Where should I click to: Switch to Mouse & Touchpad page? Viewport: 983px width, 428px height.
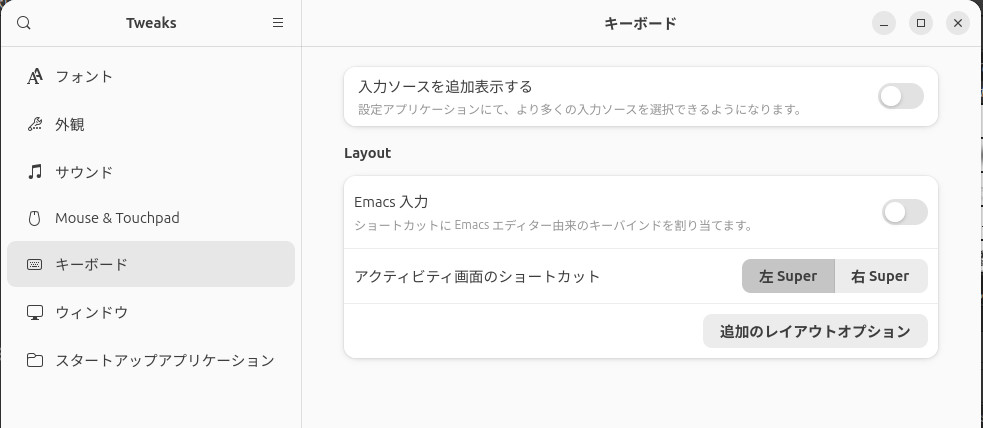click(117, 218)
